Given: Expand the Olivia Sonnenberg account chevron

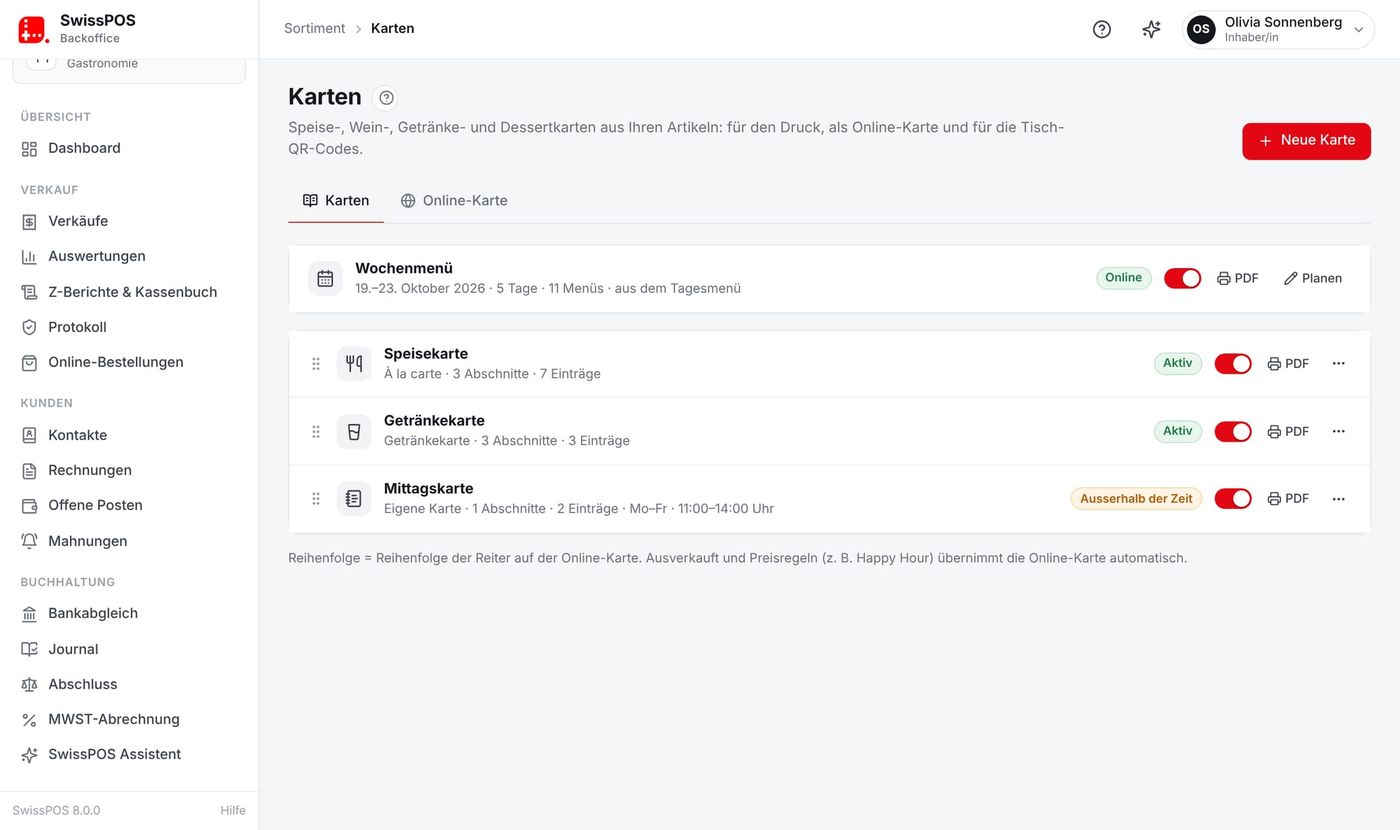Looking at the screenshot, I should (1359, 30).
